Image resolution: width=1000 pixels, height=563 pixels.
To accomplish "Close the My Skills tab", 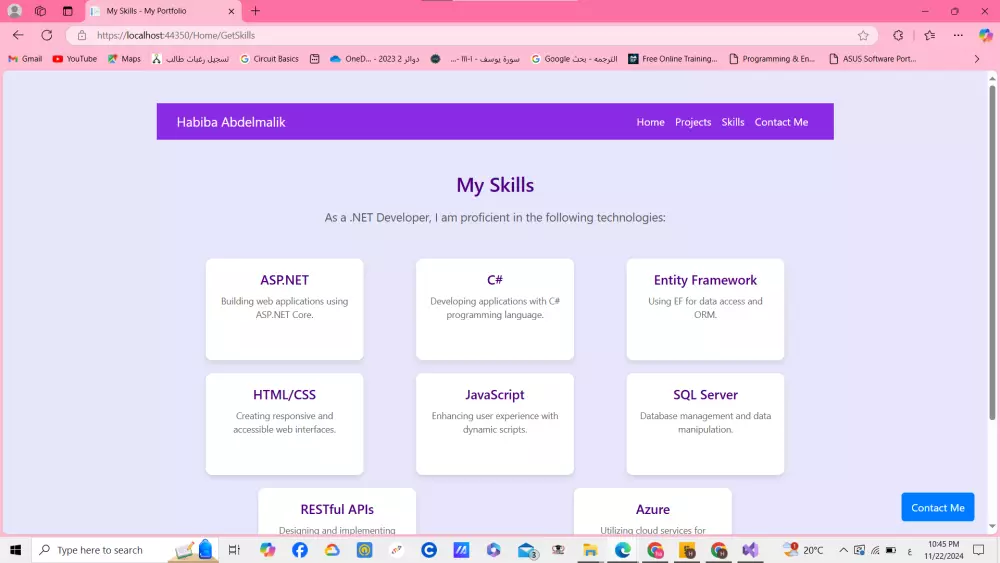I will (231, 11).
